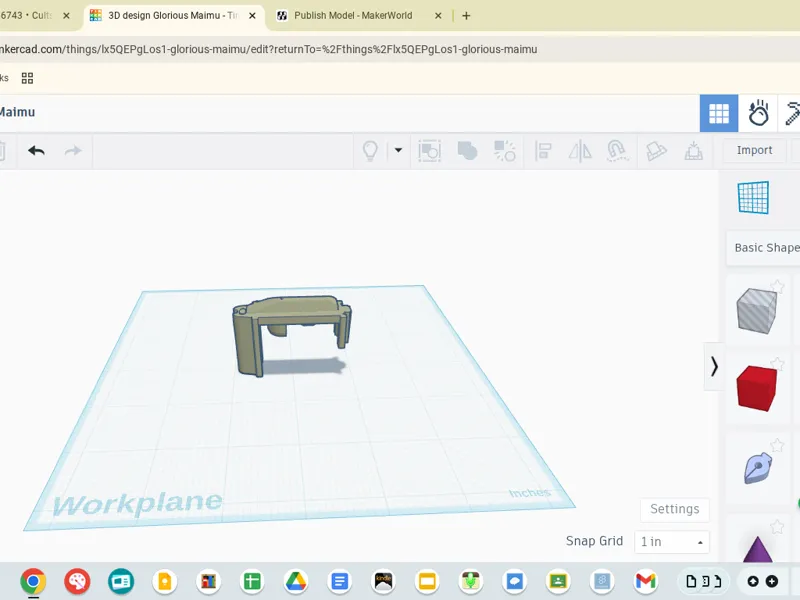Collapse the shapes panel chevron
Viewport: 800px width, 600px height.
tap(714, 366)
